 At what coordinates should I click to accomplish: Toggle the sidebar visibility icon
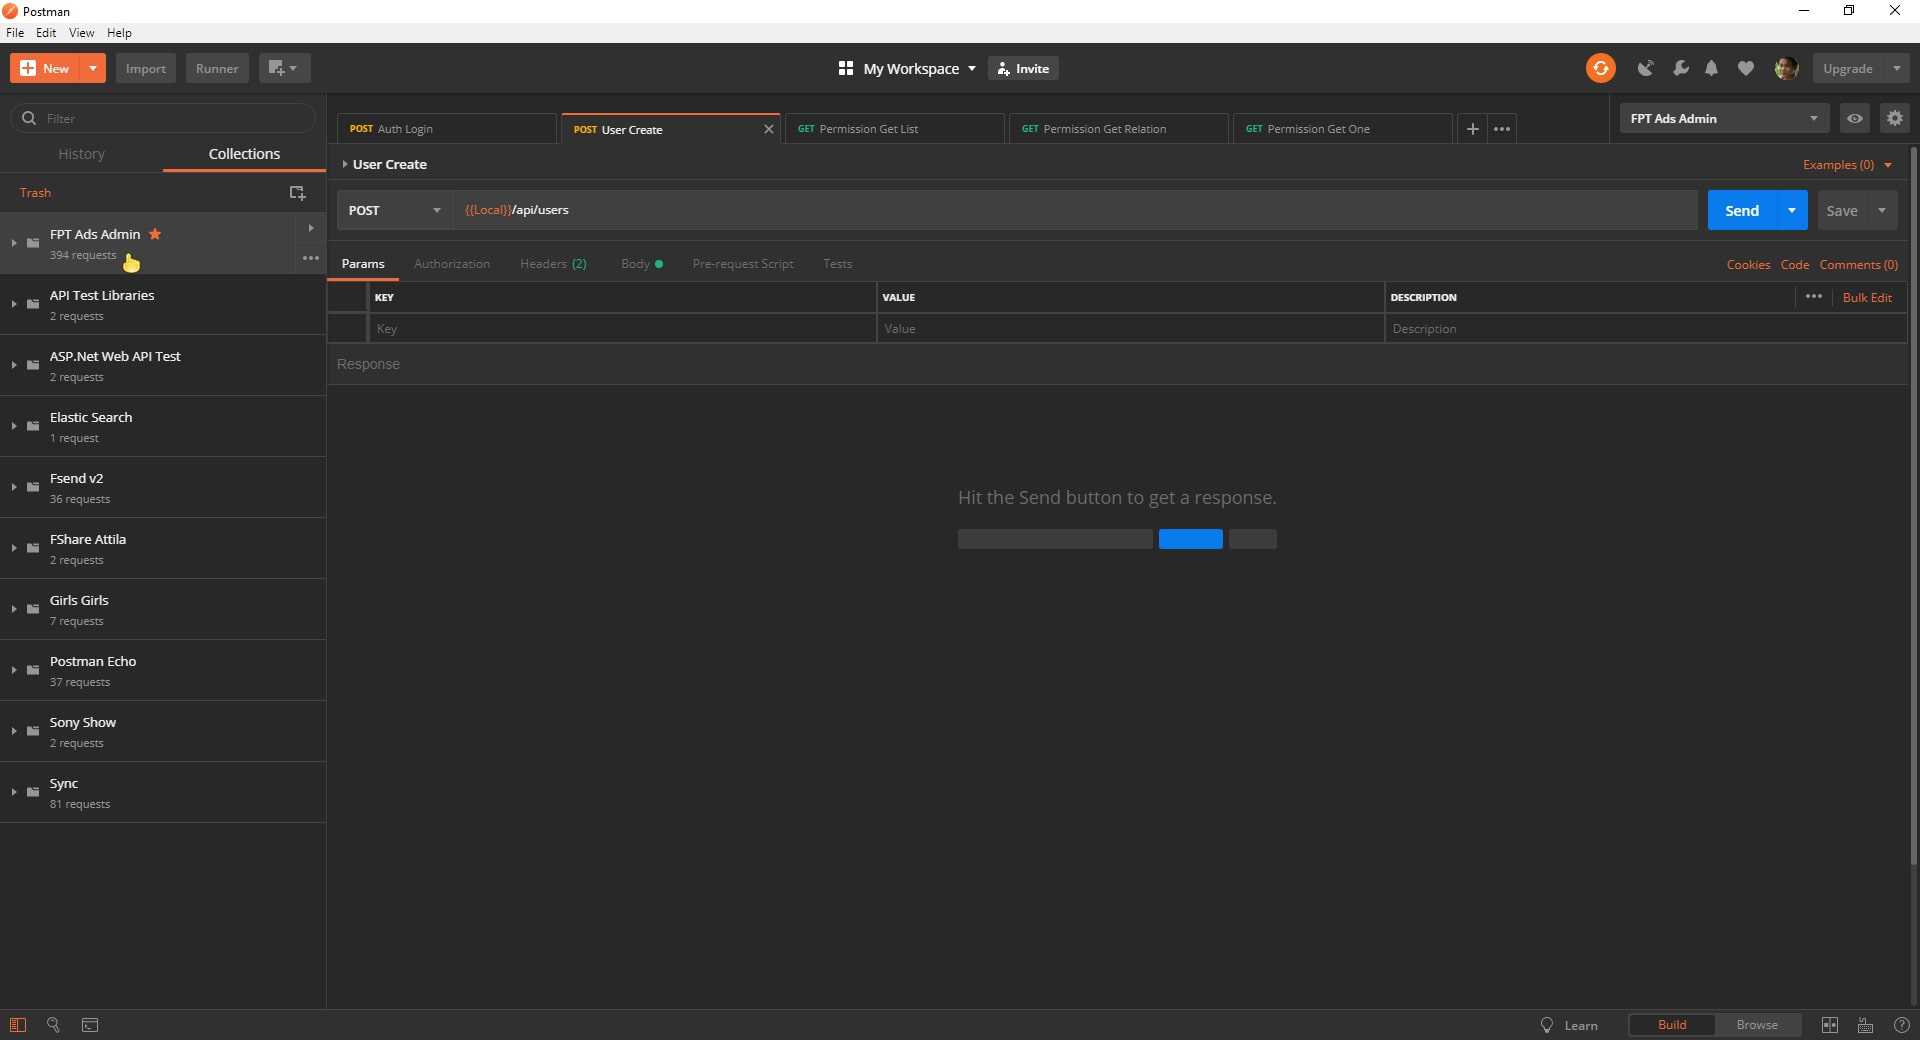click(x=18, y=1025)
